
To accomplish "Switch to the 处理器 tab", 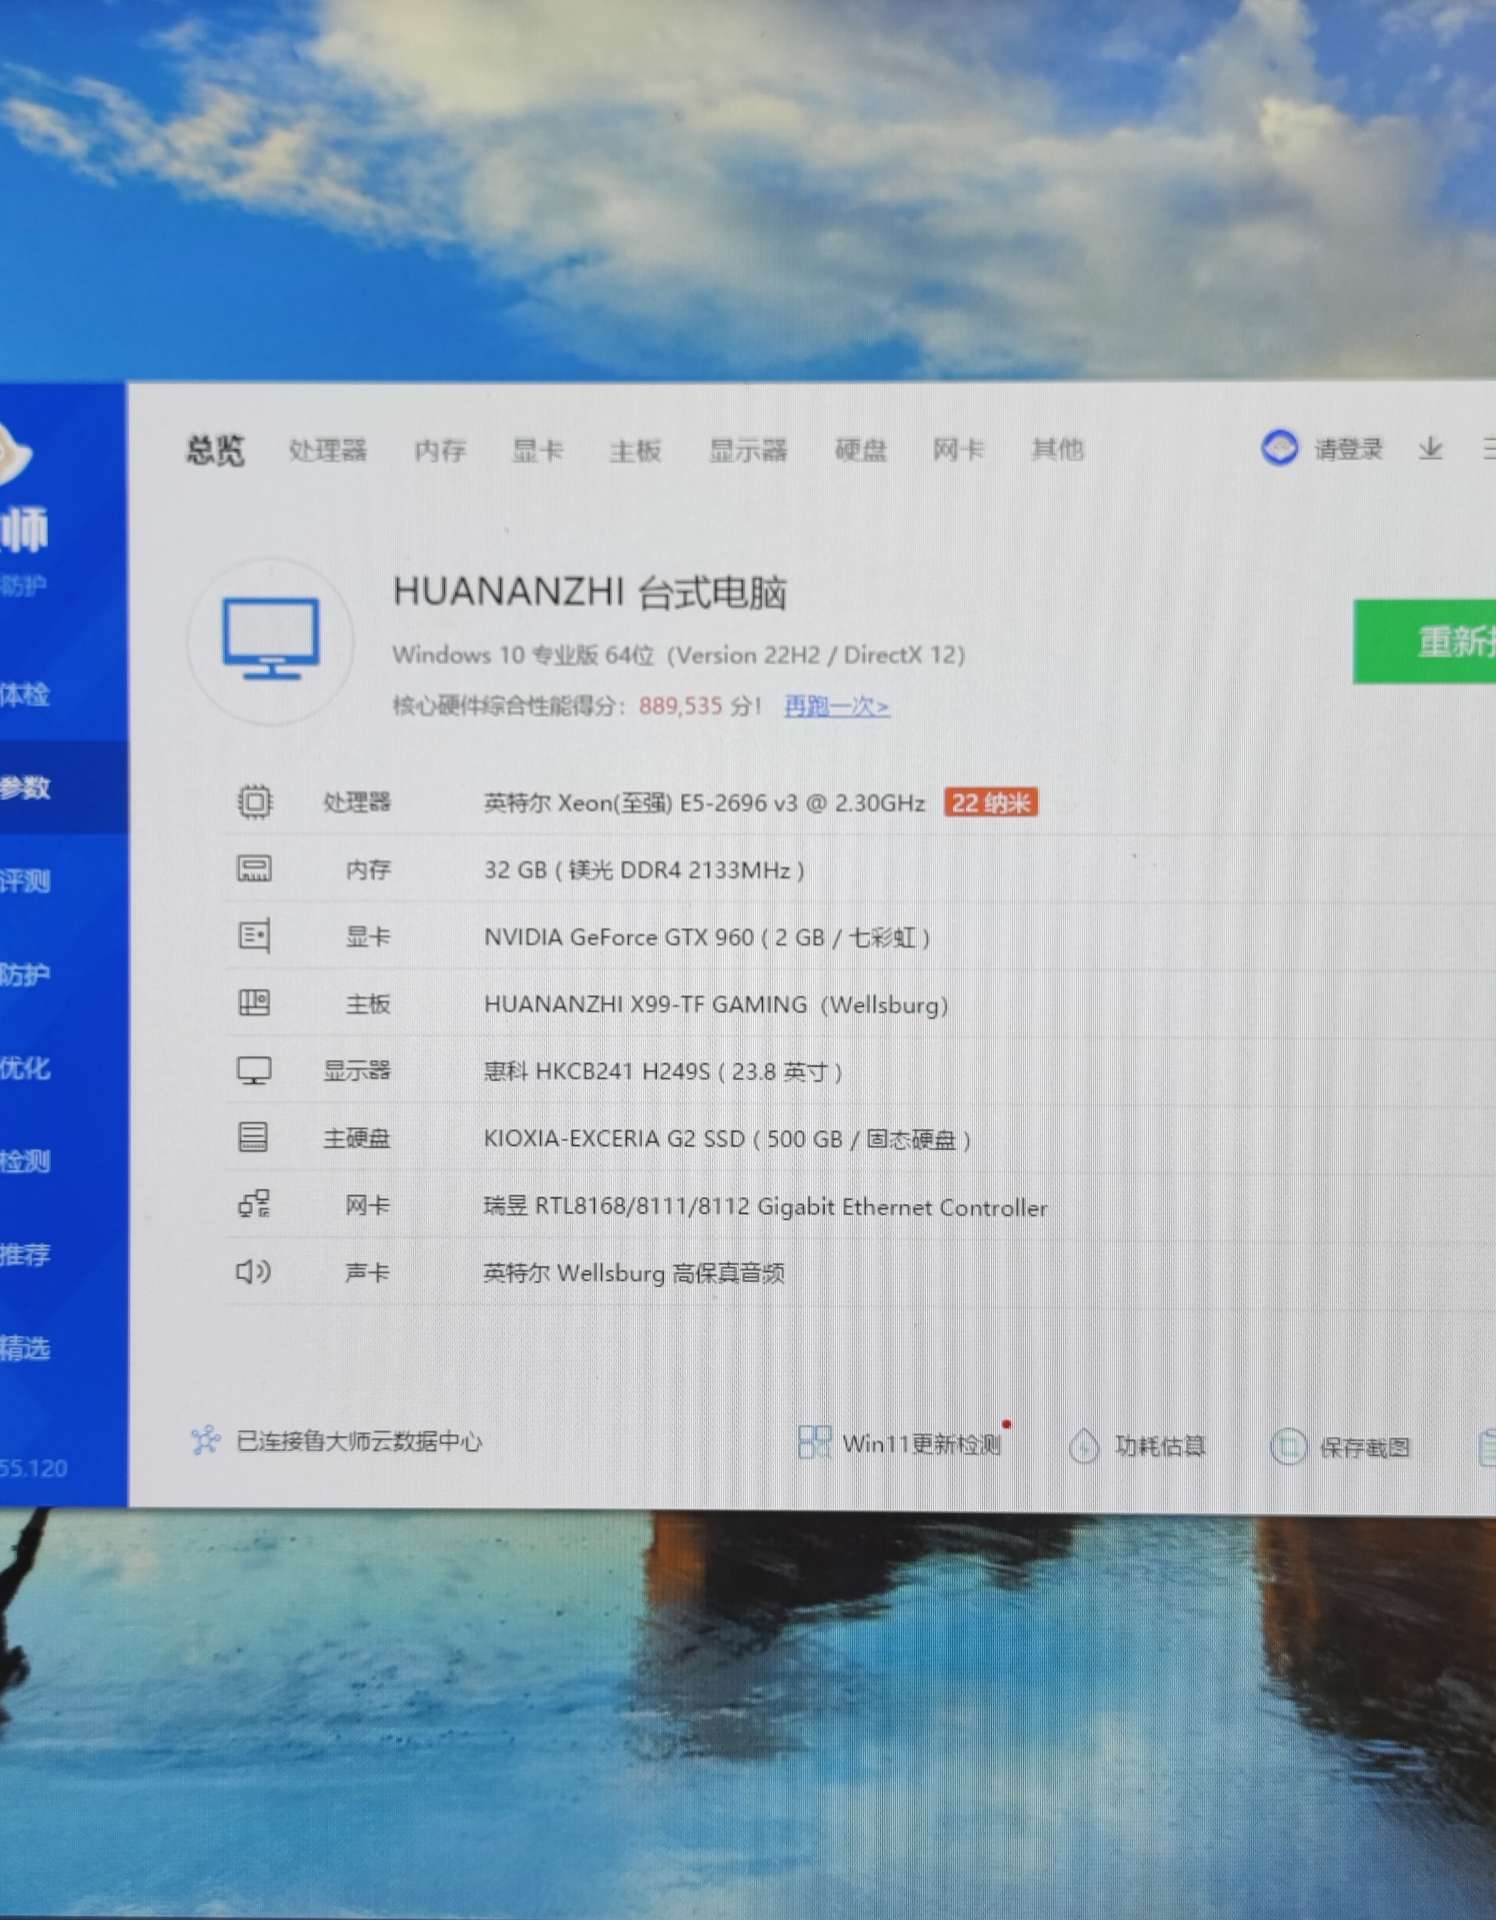I will click(327, 450).
